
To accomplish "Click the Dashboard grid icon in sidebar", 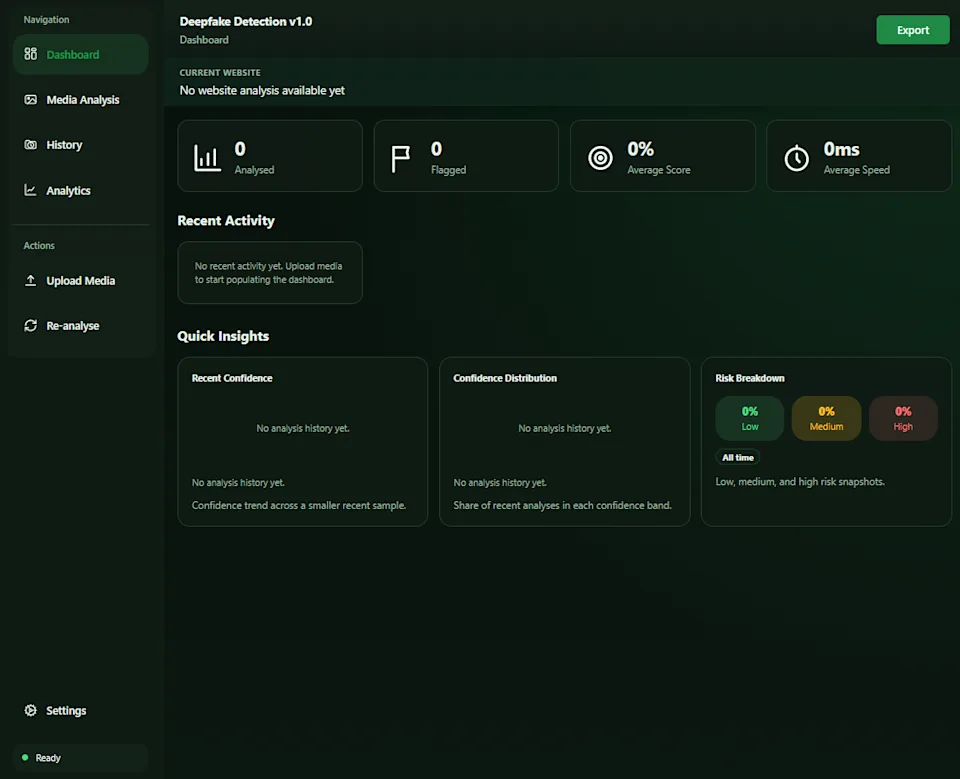I will pos(31,54).
